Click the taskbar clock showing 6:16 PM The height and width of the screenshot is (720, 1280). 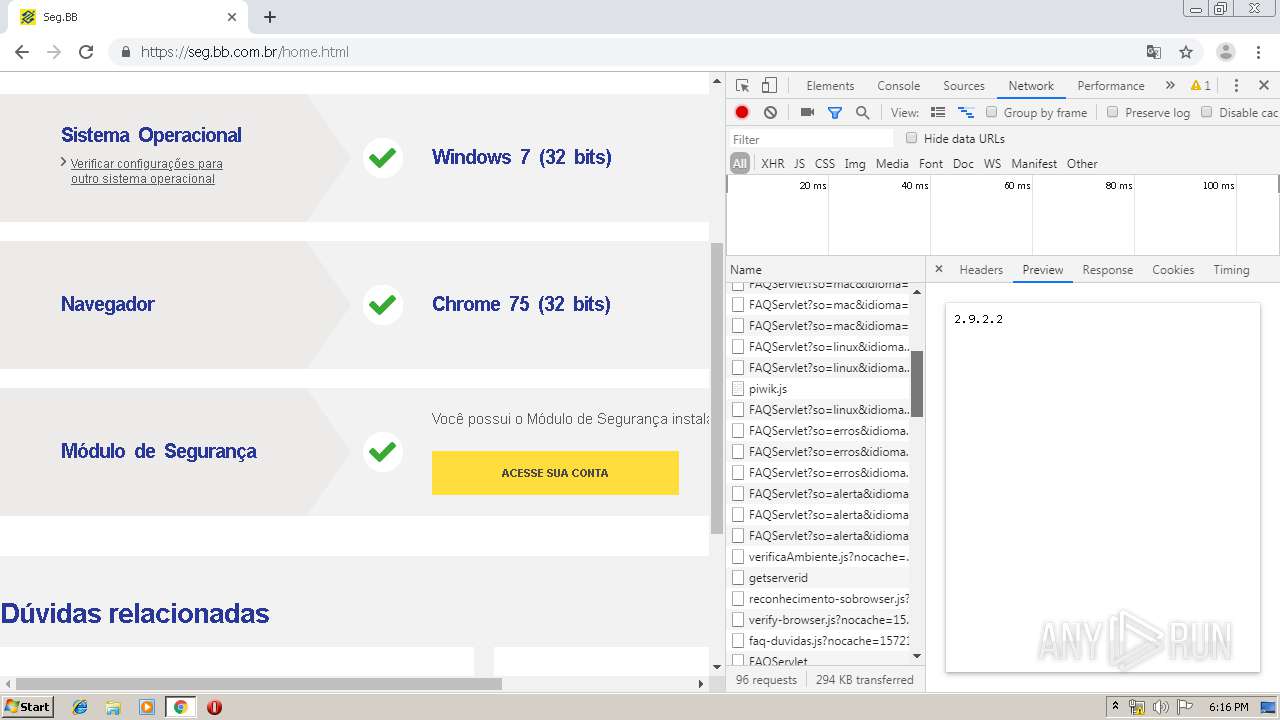click(x=1228, y=707)
